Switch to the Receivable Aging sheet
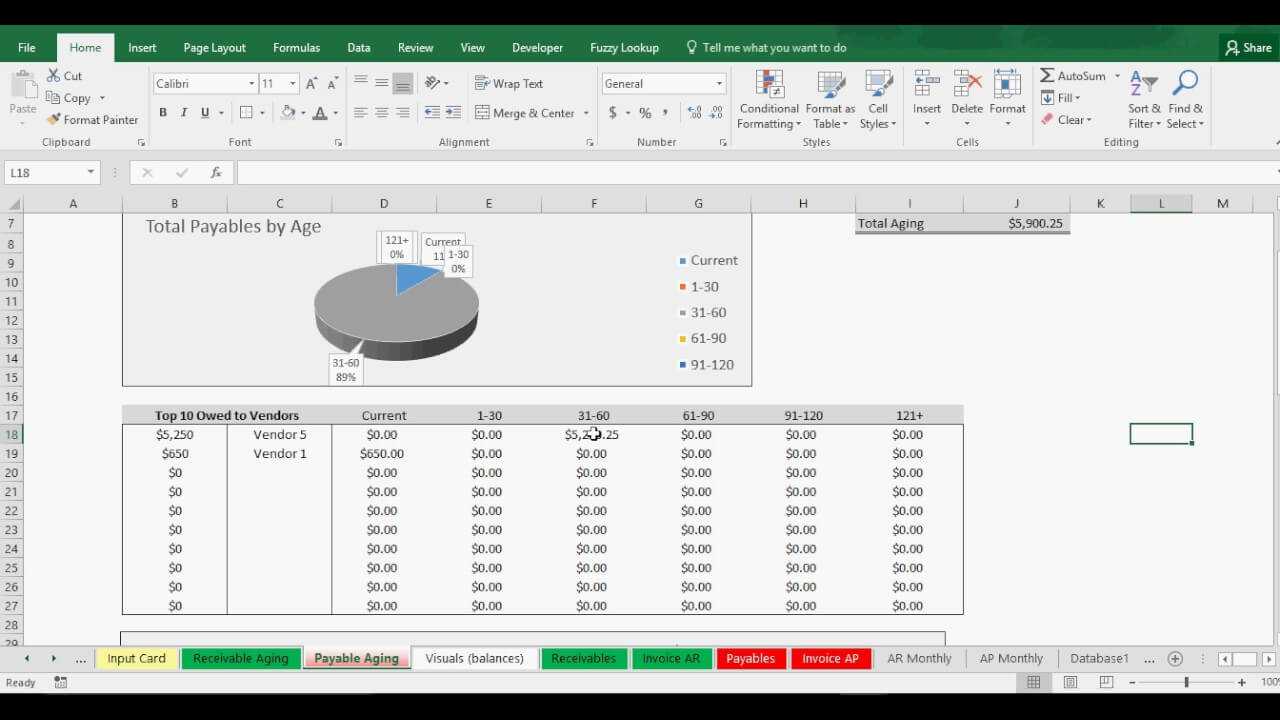This screenshot has height=720, width=1280. pos(240,658)
